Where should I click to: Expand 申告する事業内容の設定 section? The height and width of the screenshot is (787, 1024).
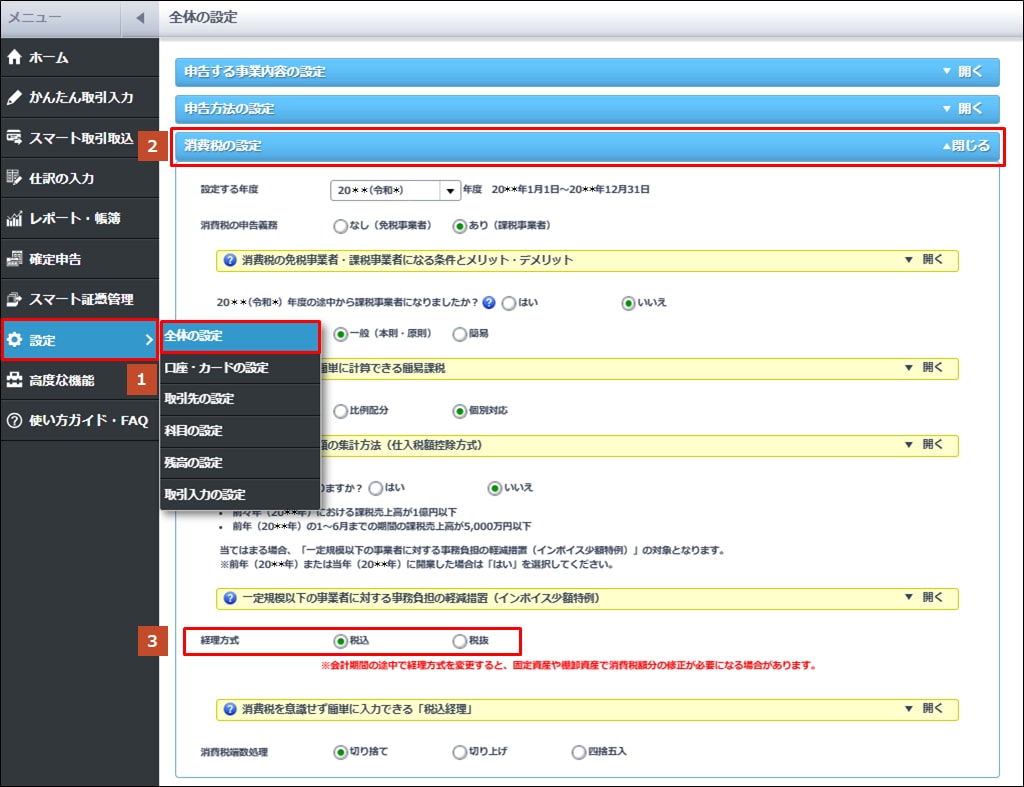(586, 72)
